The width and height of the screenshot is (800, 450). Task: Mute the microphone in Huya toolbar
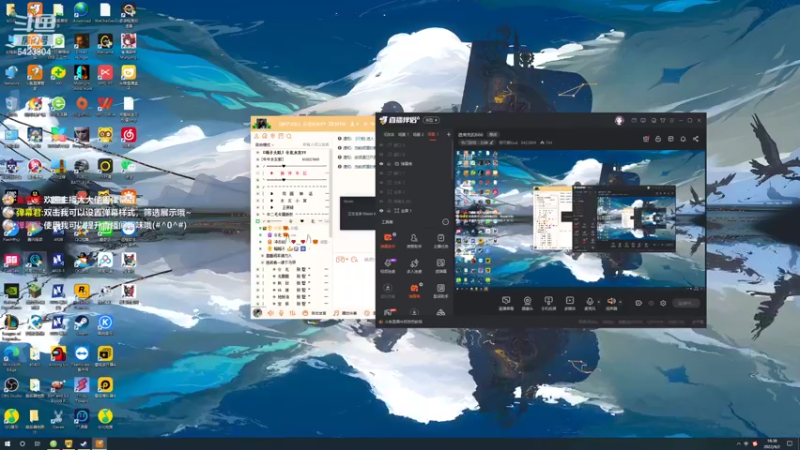tap(589, 303)
